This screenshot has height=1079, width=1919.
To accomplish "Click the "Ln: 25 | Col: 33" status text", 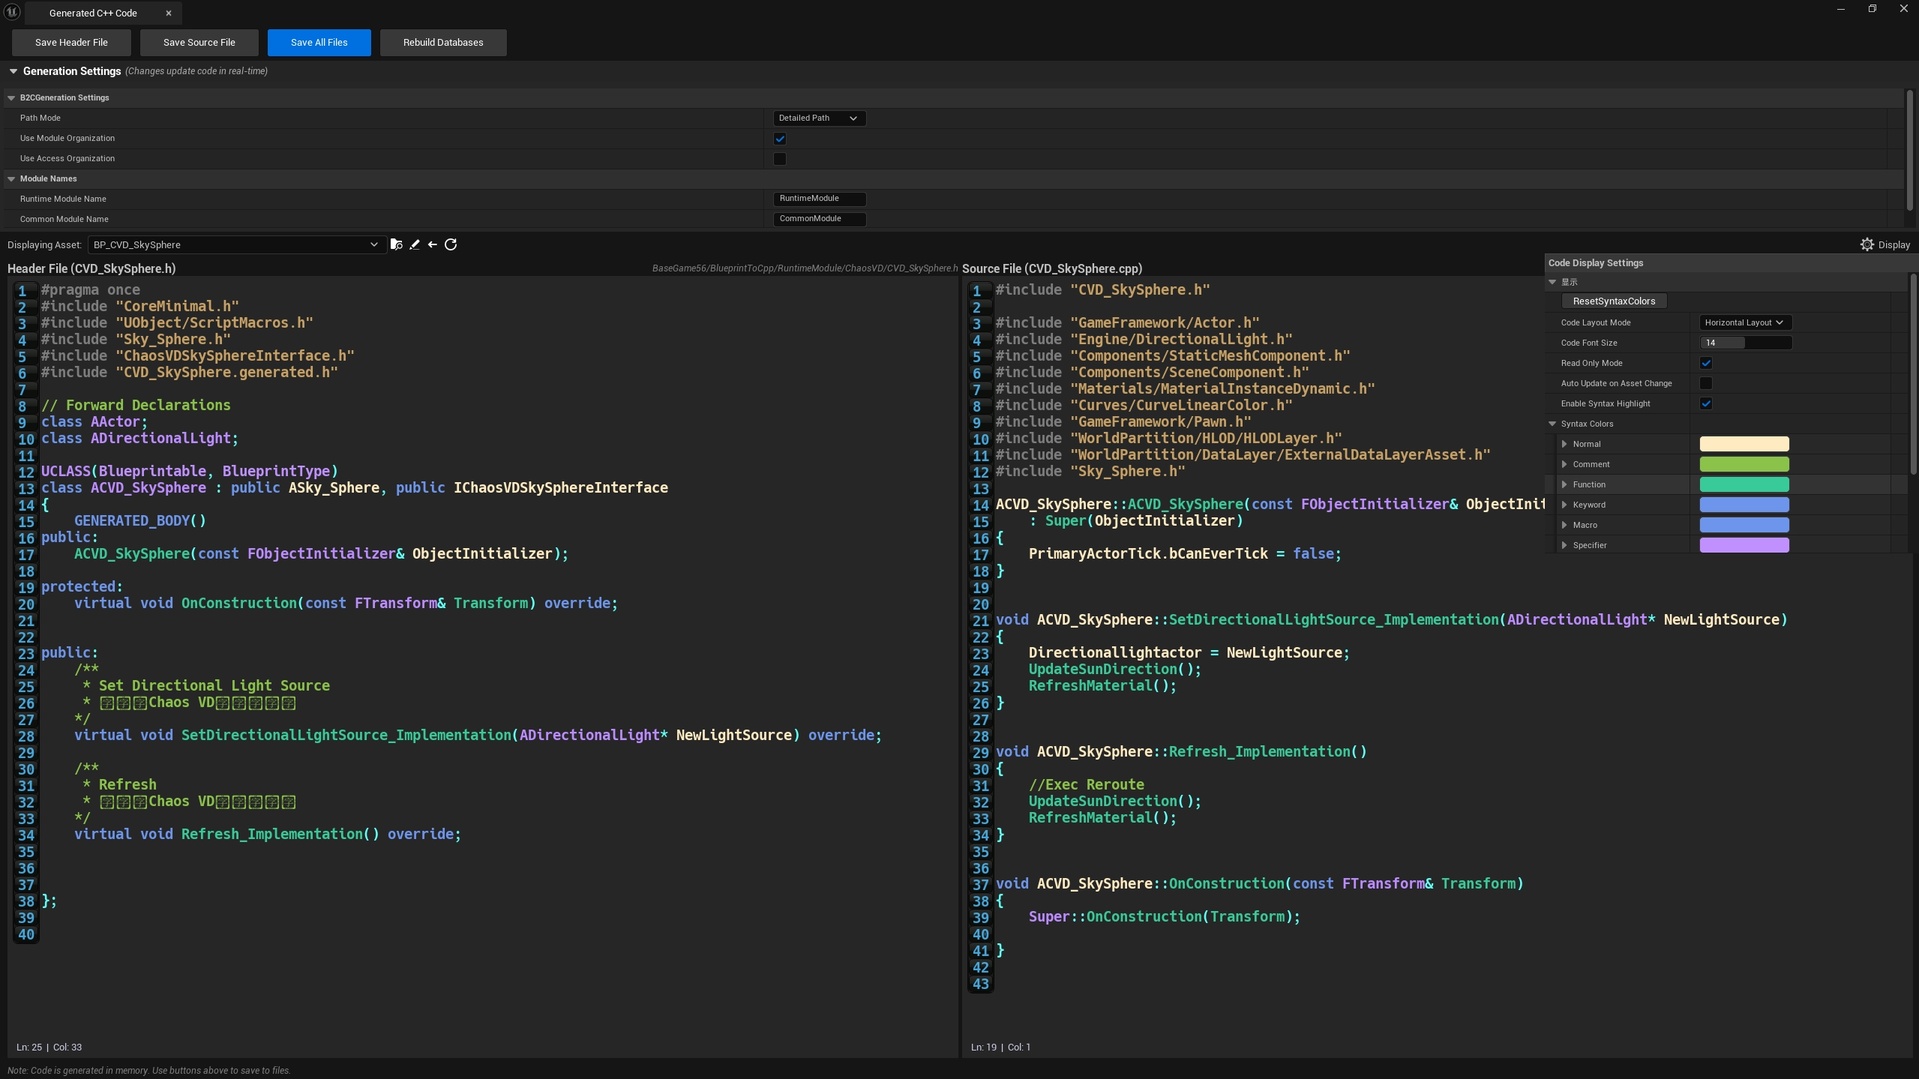I will (x=49, y=1047).
